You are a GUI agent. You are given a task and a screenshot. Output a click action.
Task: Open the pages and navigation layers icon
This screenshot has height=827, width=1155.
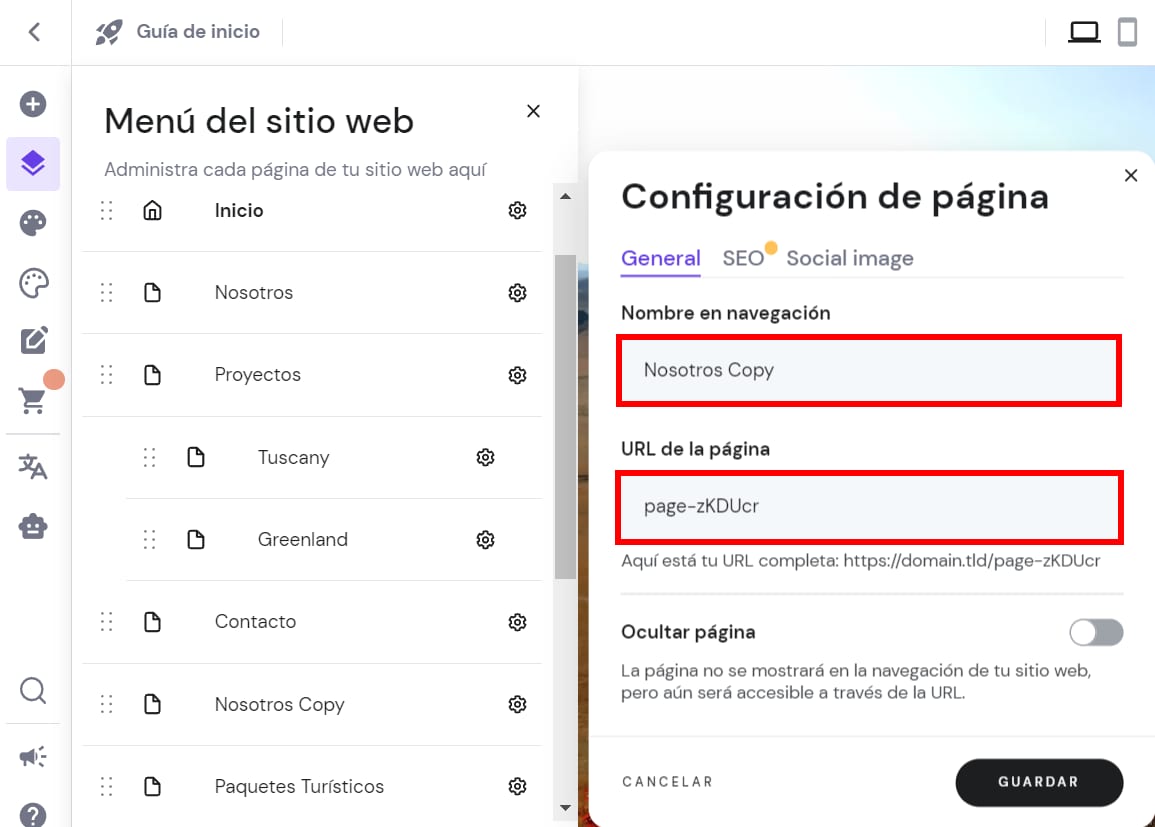33,163
